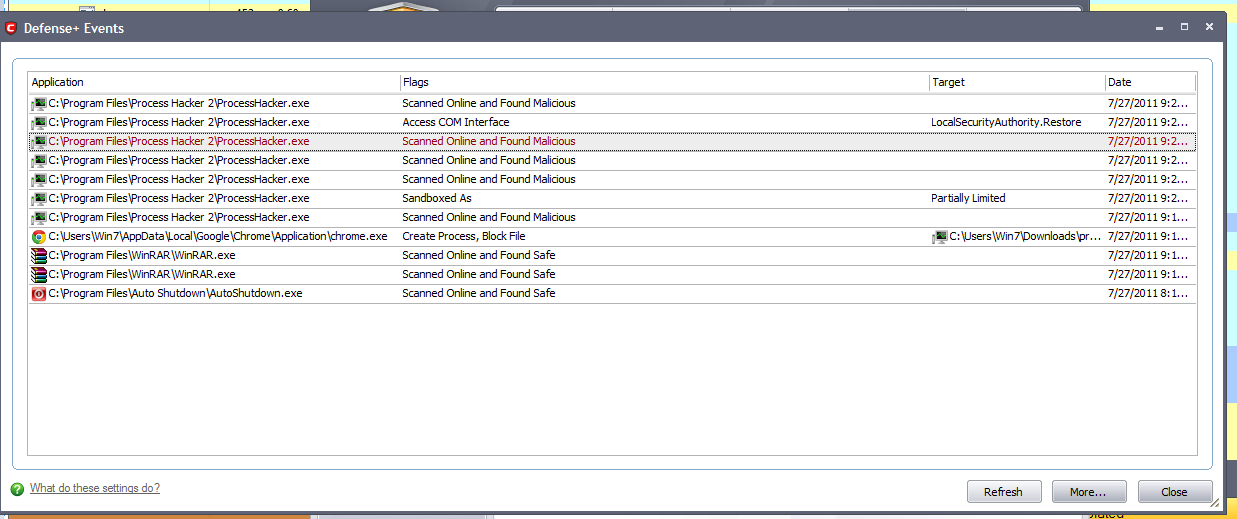The width and height of the screenshot is (1237, 519).
Task: Click the Comodo logo in title bar
Action: [11, 28]
